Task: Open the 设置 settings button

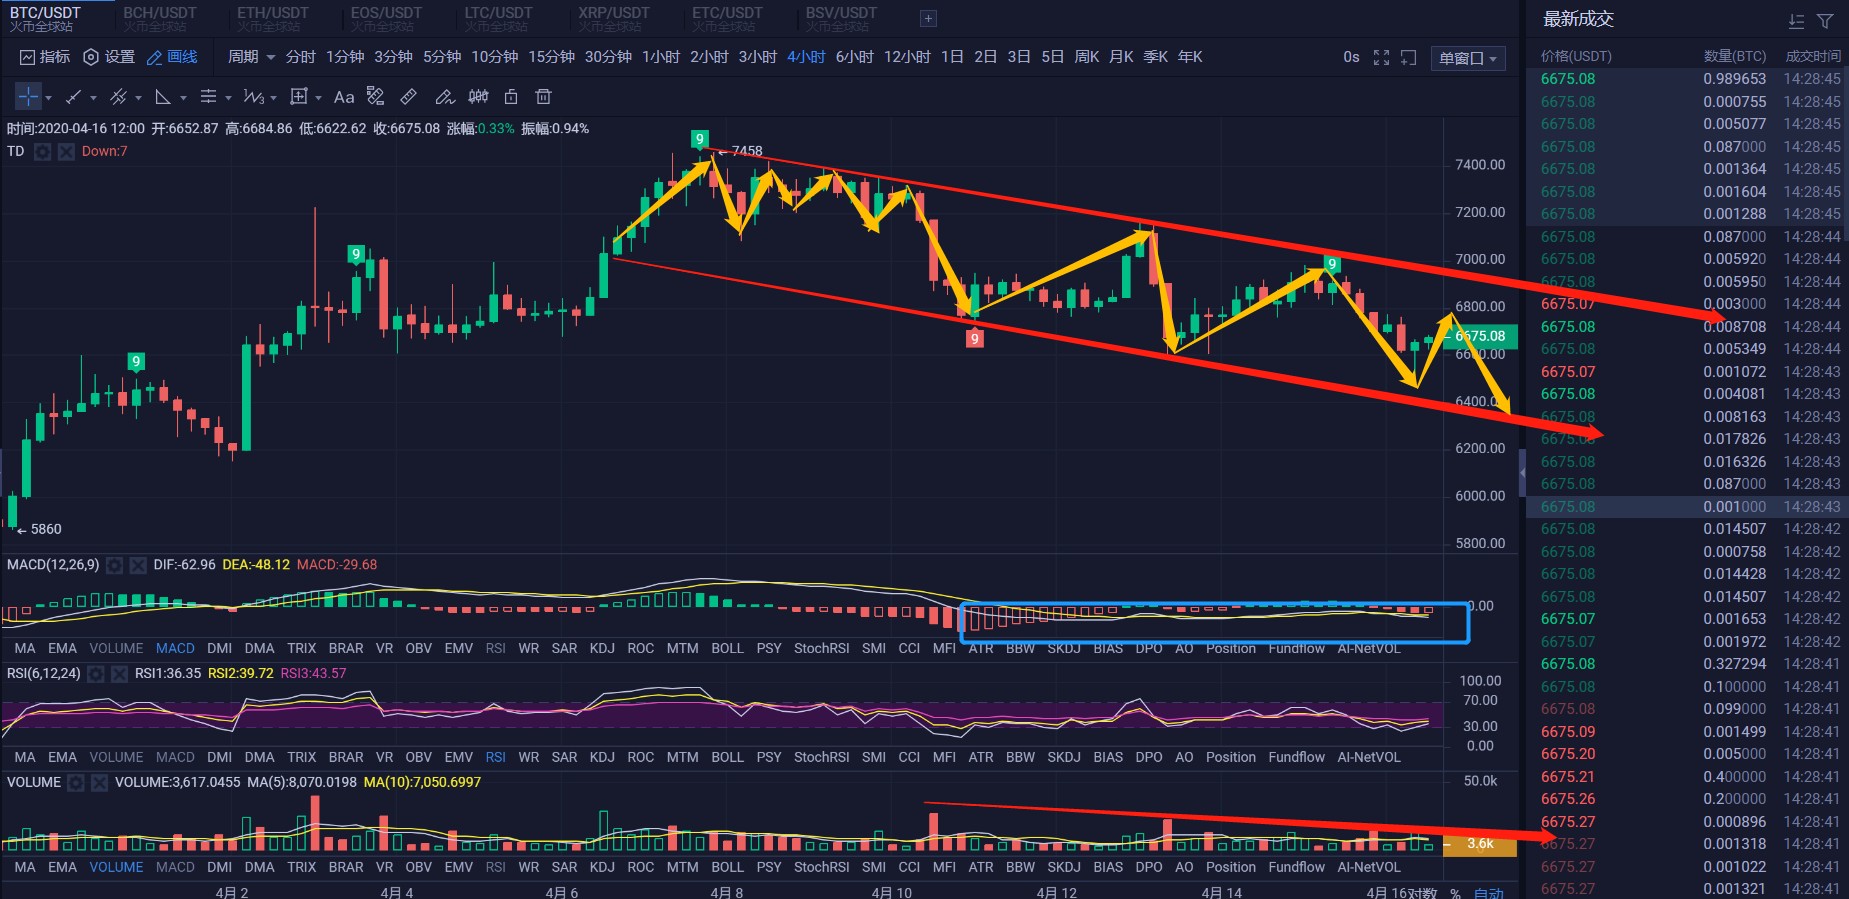Action: (109, 57)
